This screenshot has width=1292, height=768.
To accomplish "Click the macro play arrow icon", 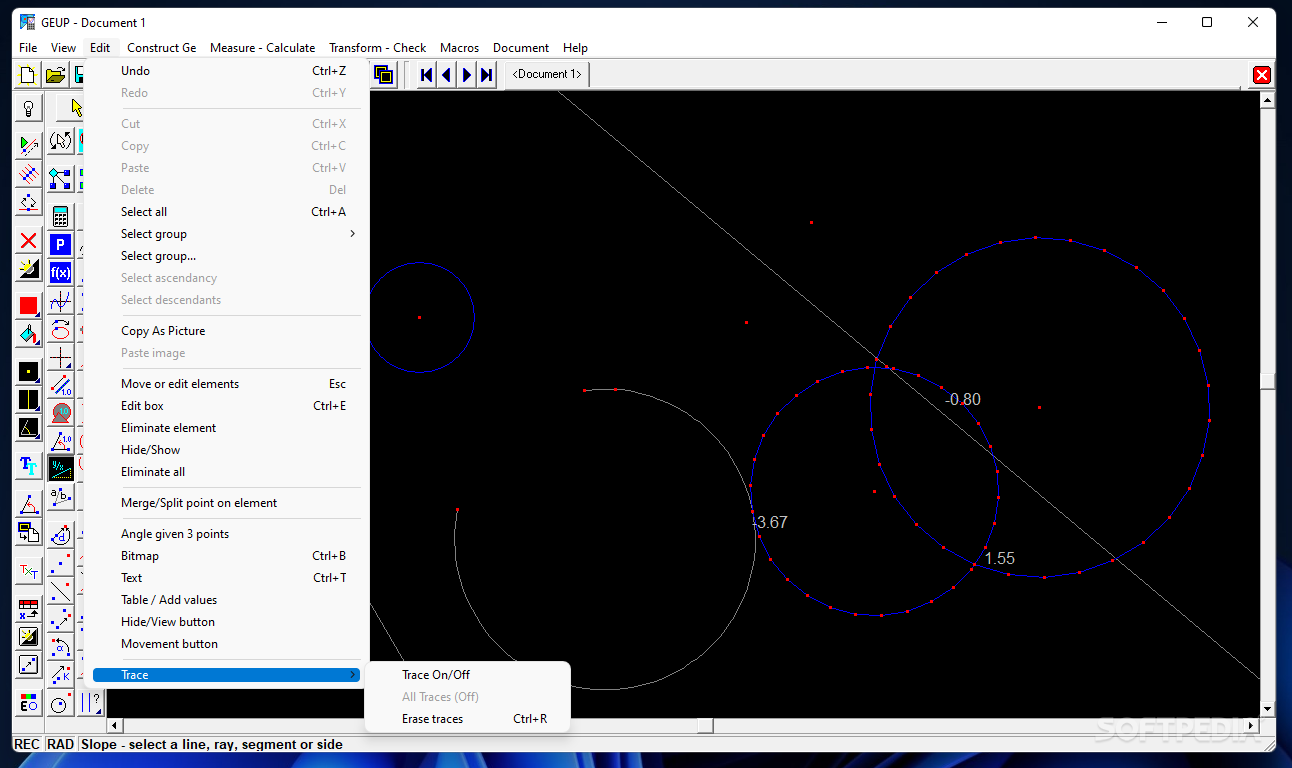I will pyautogui.click(x=28, y=146).
